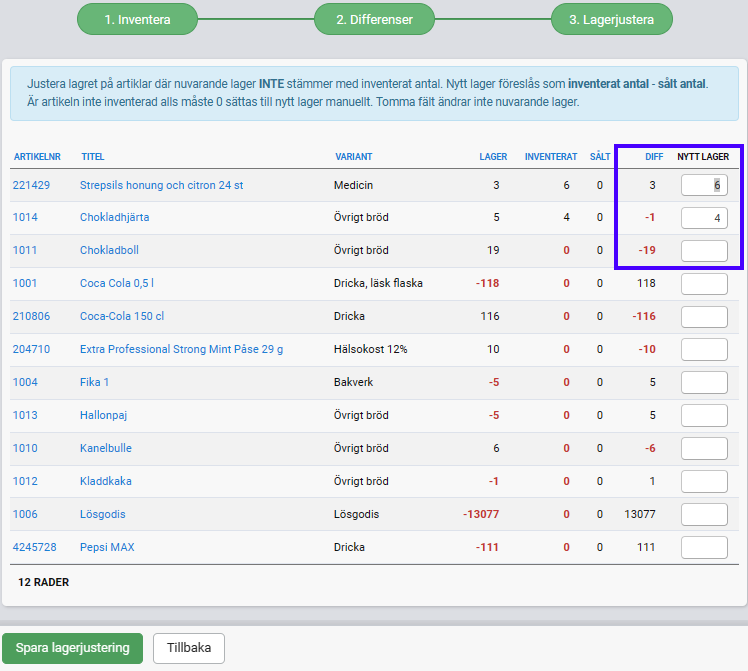
Task: Select Nytt lager field for Pepsi MAX
Action: pos(704,548)
